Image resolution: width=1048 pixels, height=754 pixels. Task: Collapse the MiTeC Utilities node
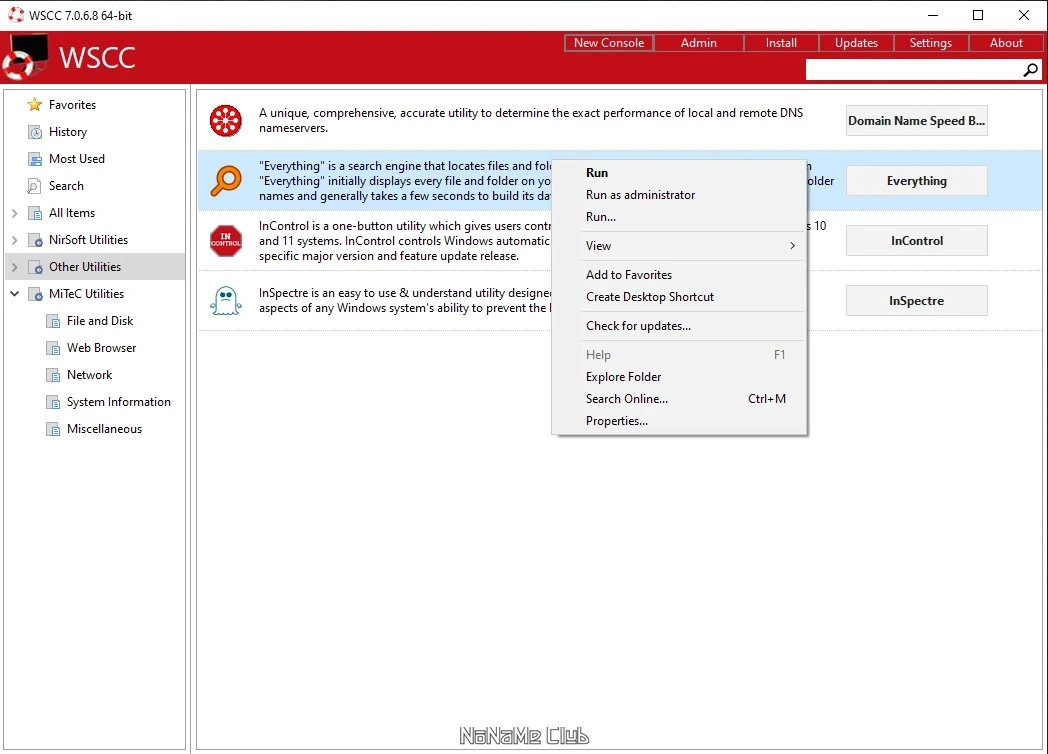[x=14, y=293]
